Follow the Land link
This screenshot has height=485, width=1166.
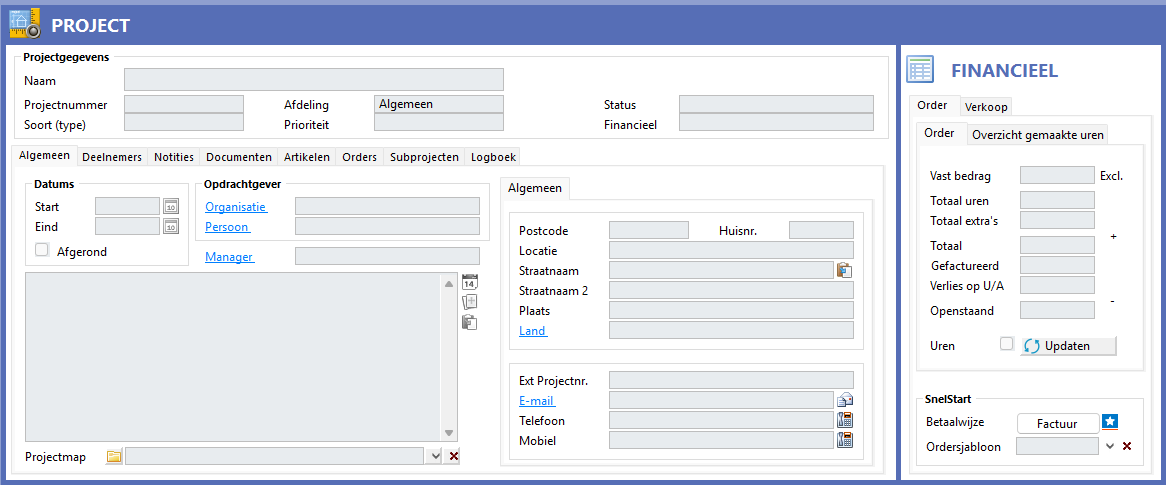532,330
